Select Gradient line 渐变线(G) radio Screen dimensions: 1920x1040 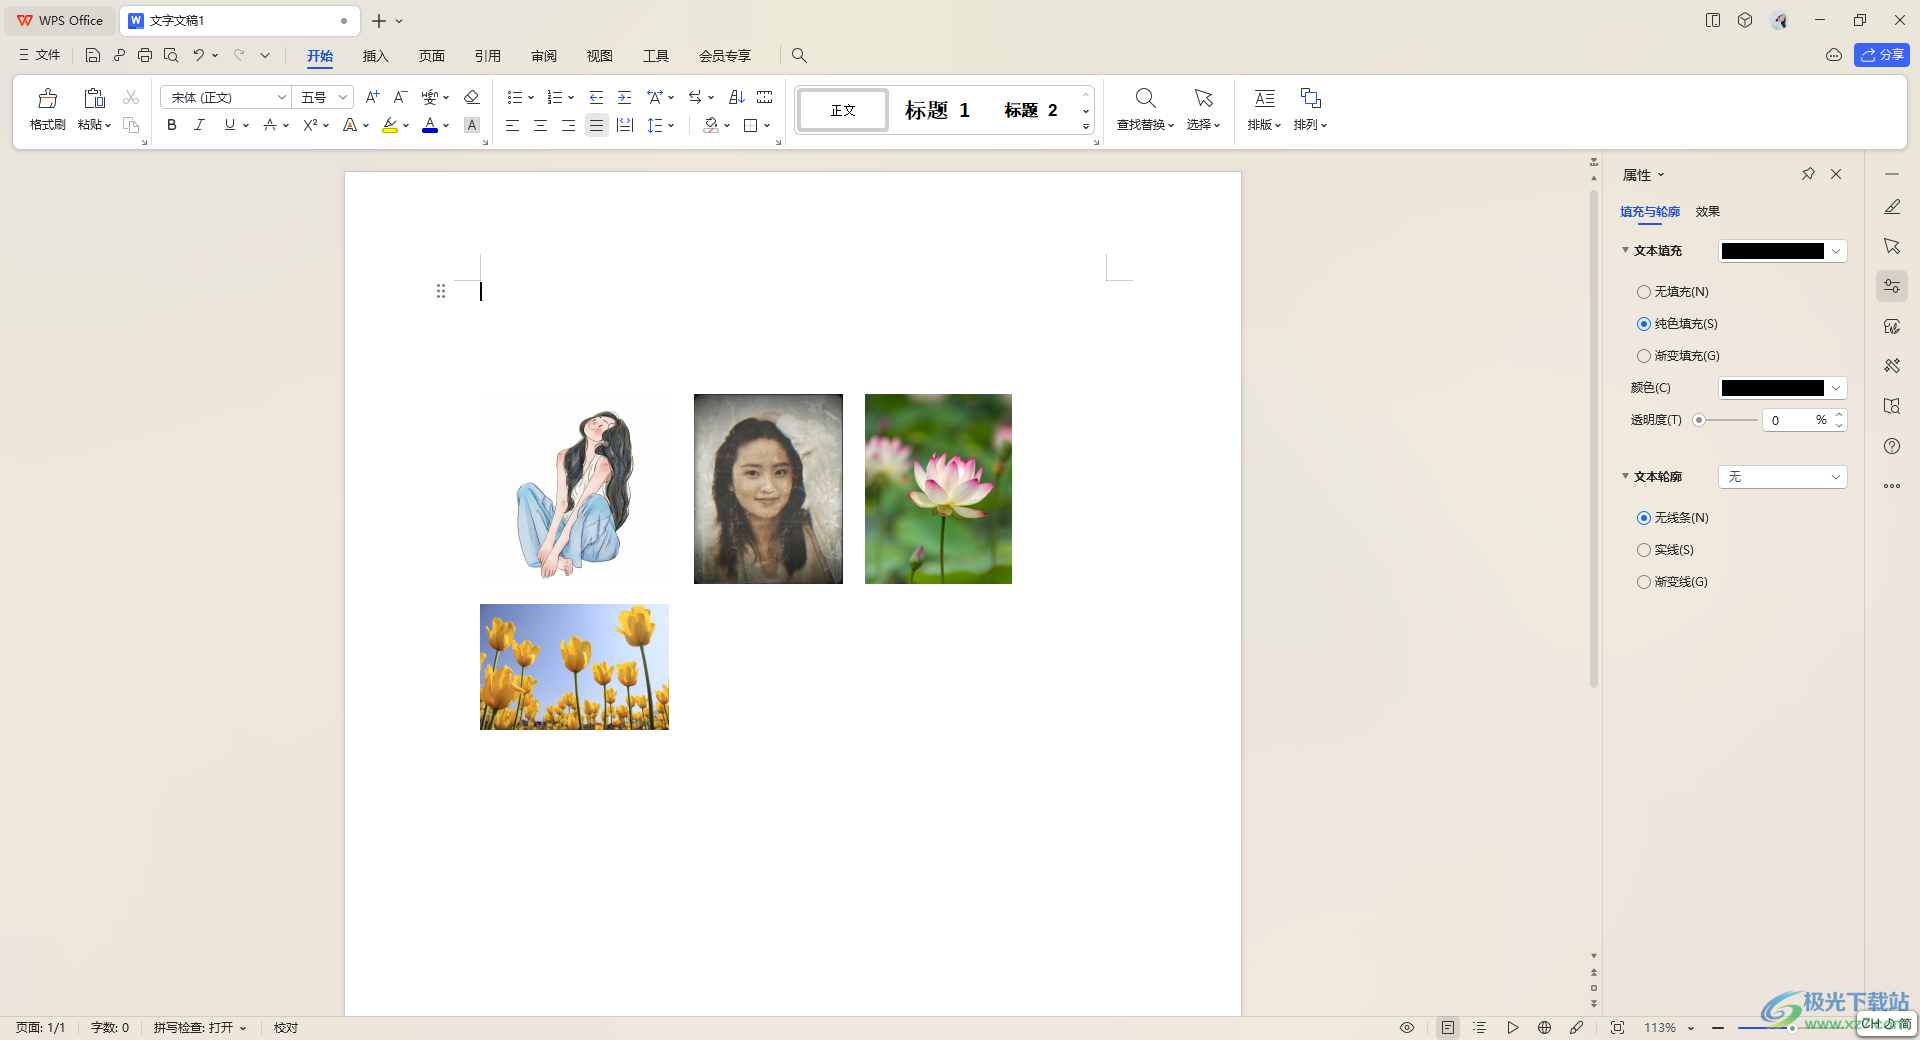(x=1644, y=582)
